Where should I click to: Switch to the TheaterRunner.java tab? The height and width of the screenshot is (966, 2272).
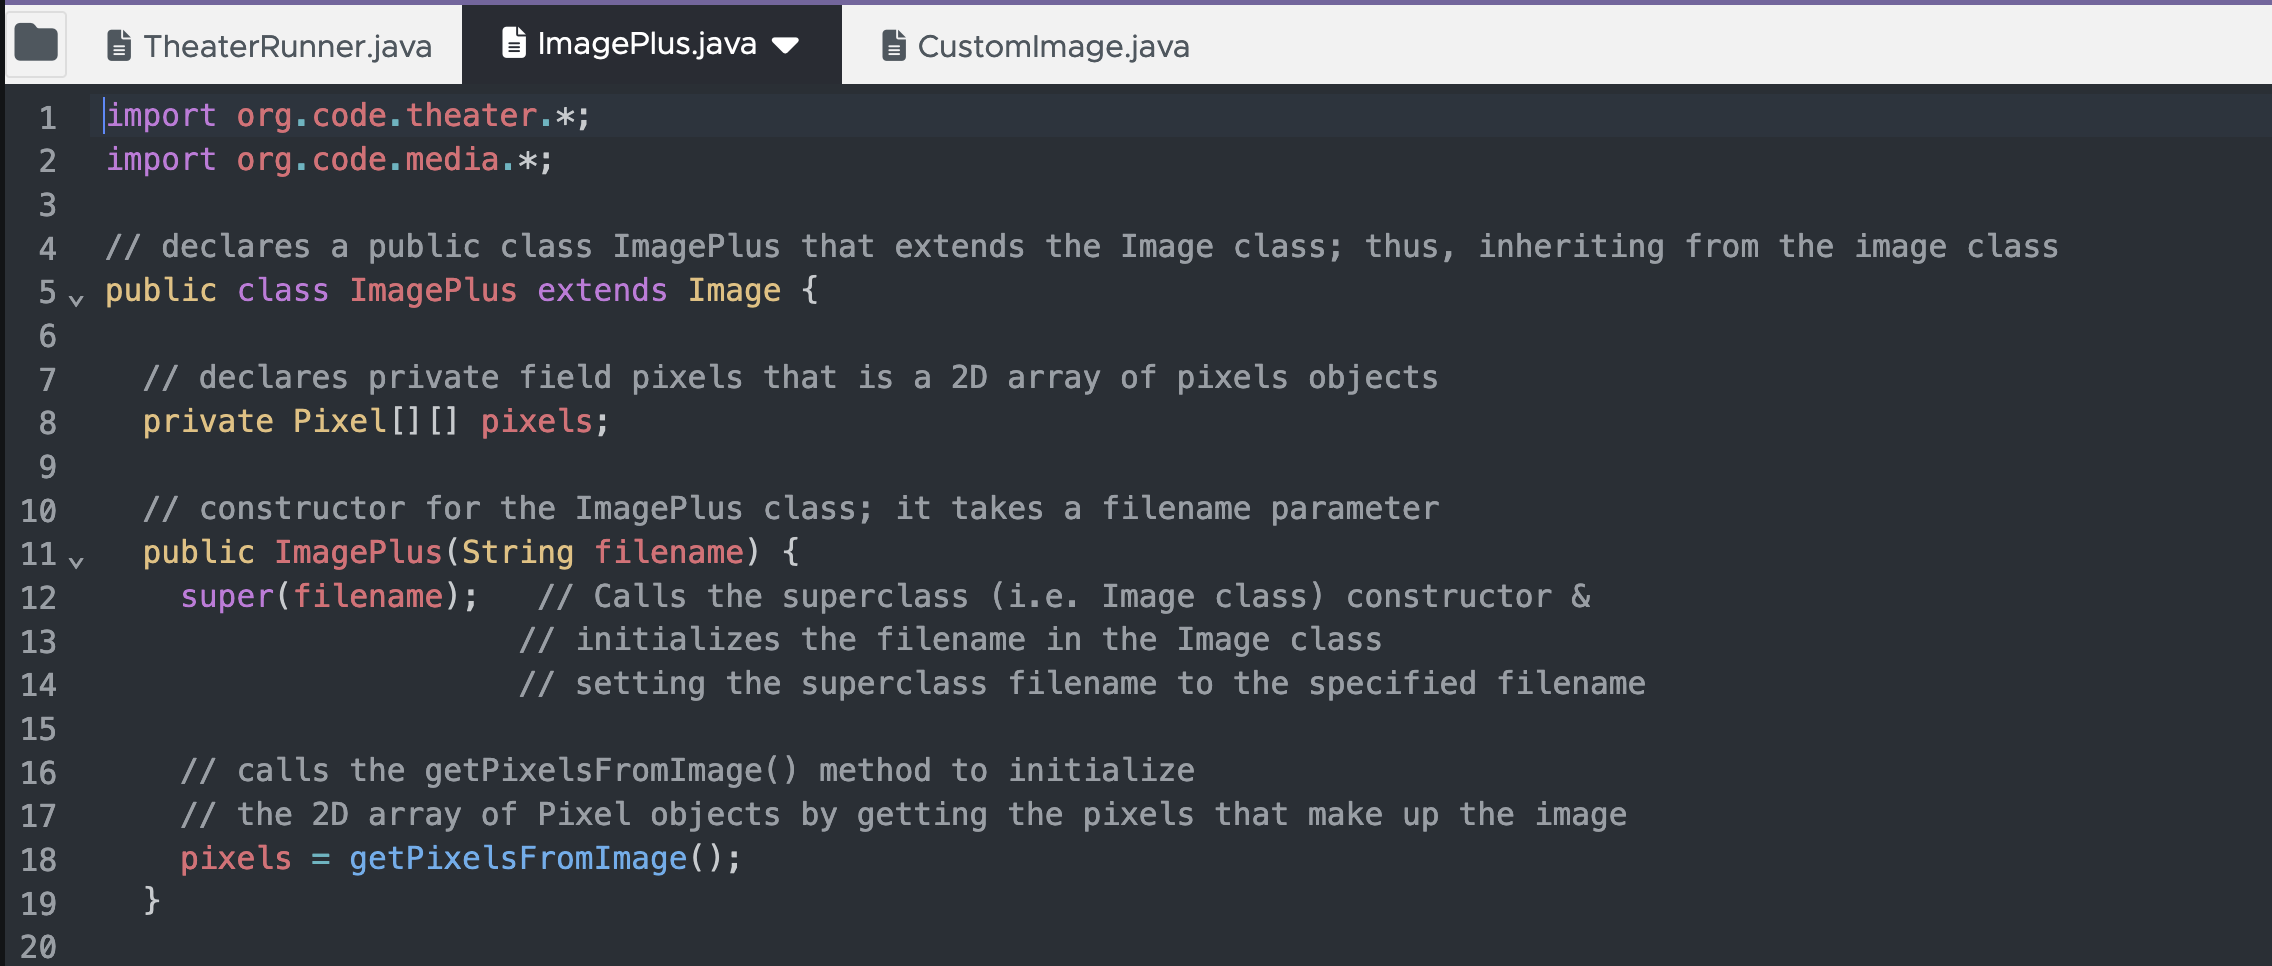(x=287, y=46)
